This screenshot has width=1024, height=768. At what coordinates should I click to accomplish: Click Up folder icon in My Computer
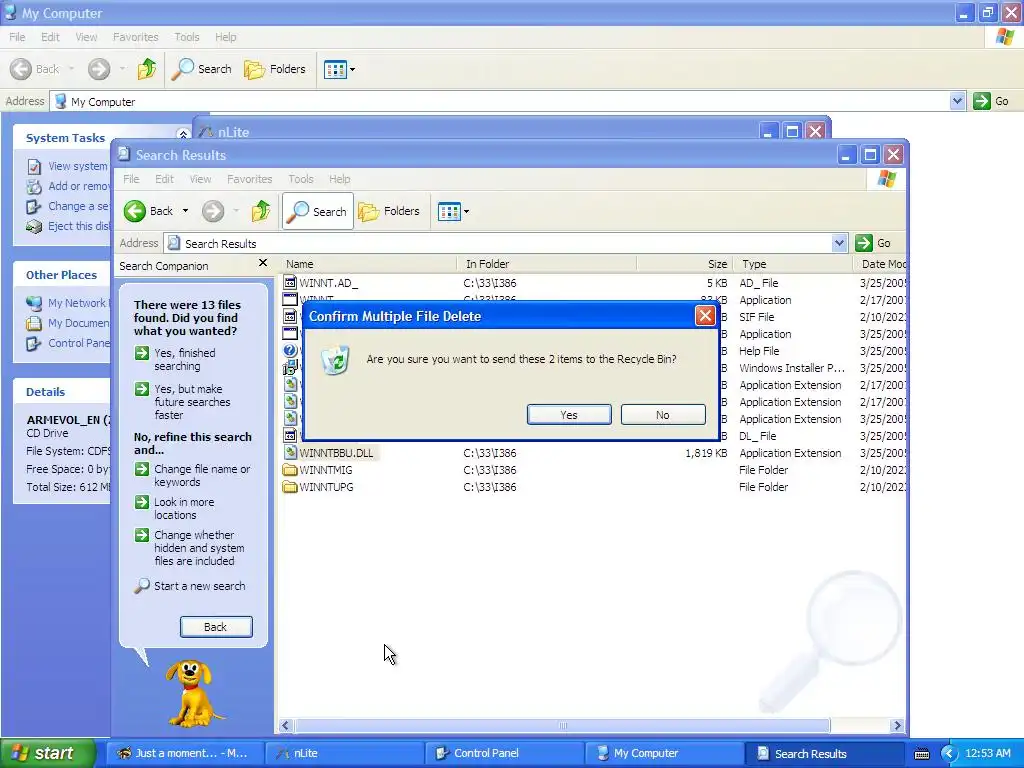pos(147,69)
